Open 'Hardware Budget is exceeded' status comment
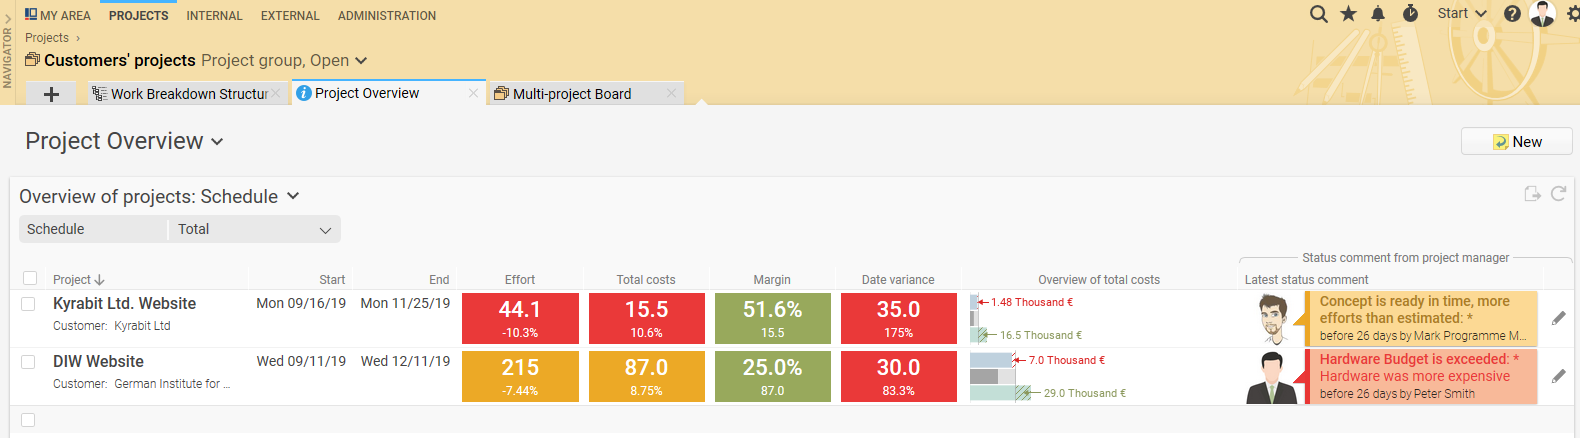This screenshot has height=438, width=1580. [1421, 377]
